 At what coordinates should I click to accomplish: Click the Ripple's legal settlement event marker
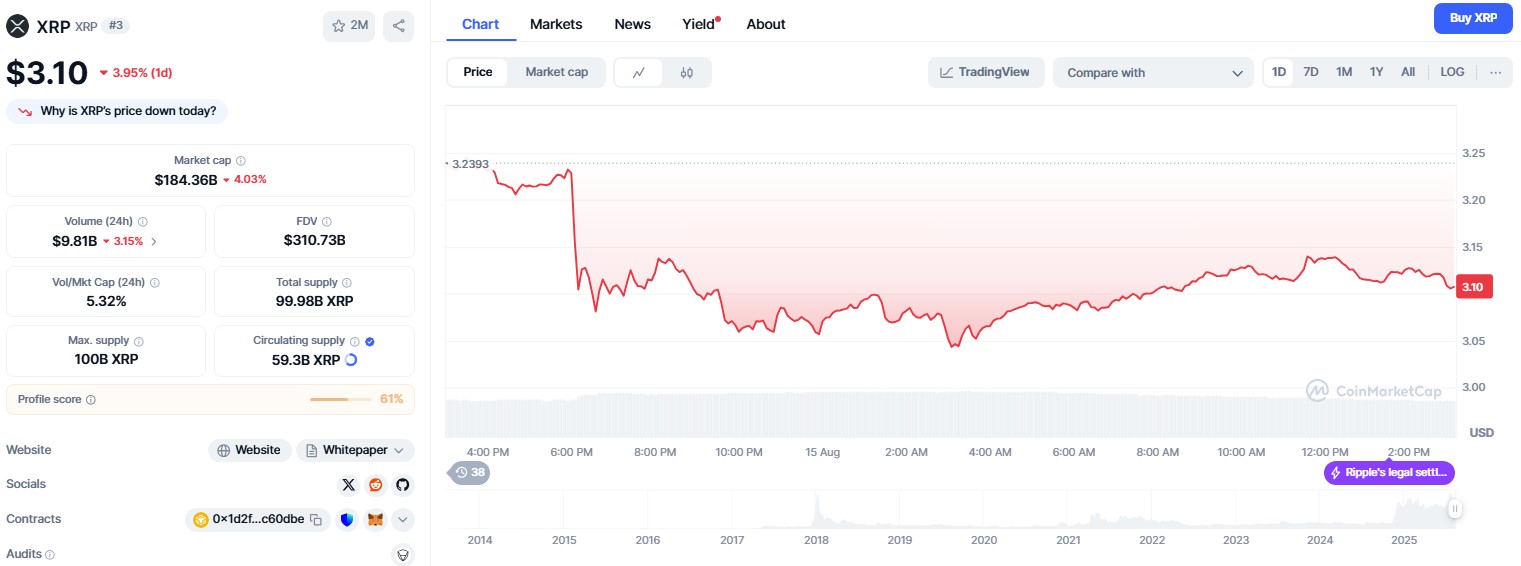[x=1389, y=472]
